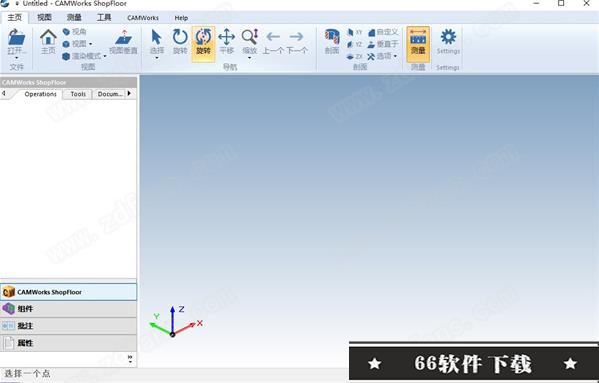Click the 视图垂直 view-normal icon
This screenshot has width=599, height=383.
click(x=123, y=41)
